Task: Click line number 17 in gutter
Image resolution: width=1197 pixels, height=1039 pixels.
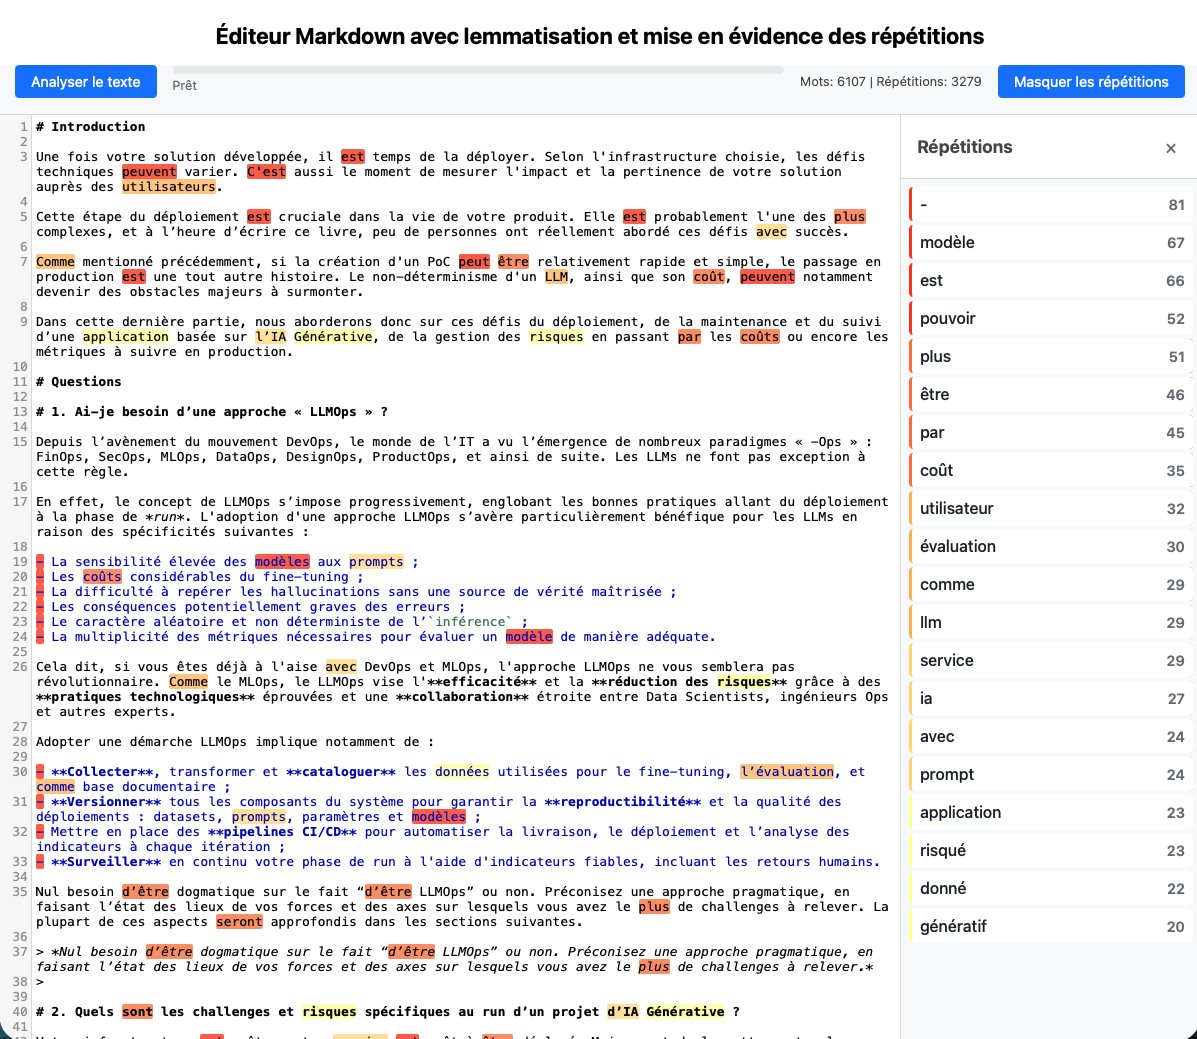Action: point(20,502)
